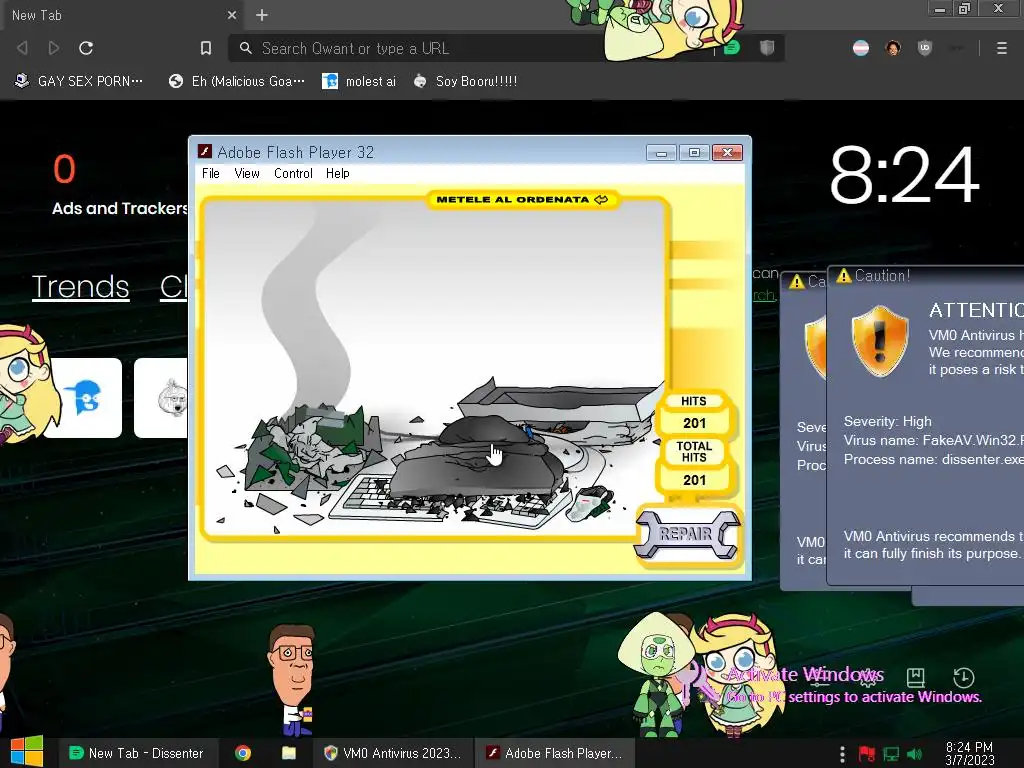Viewport: 1024px width, 768px height.
Task: Open the Eh (Malicious Goa... bookmark
Action: pyautogui.click(x=236, y=81)
